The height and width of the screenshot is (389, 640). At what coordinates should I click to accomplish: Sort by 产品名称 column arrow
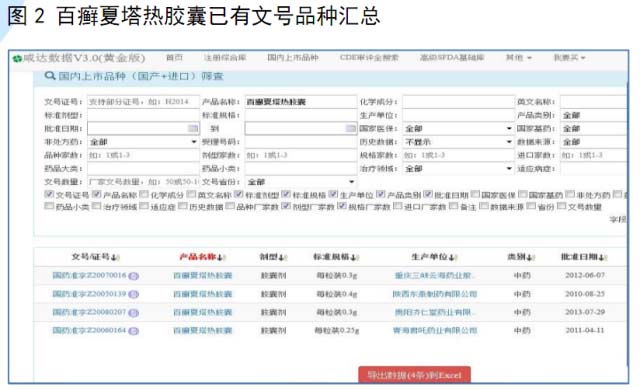click(220, 258)
